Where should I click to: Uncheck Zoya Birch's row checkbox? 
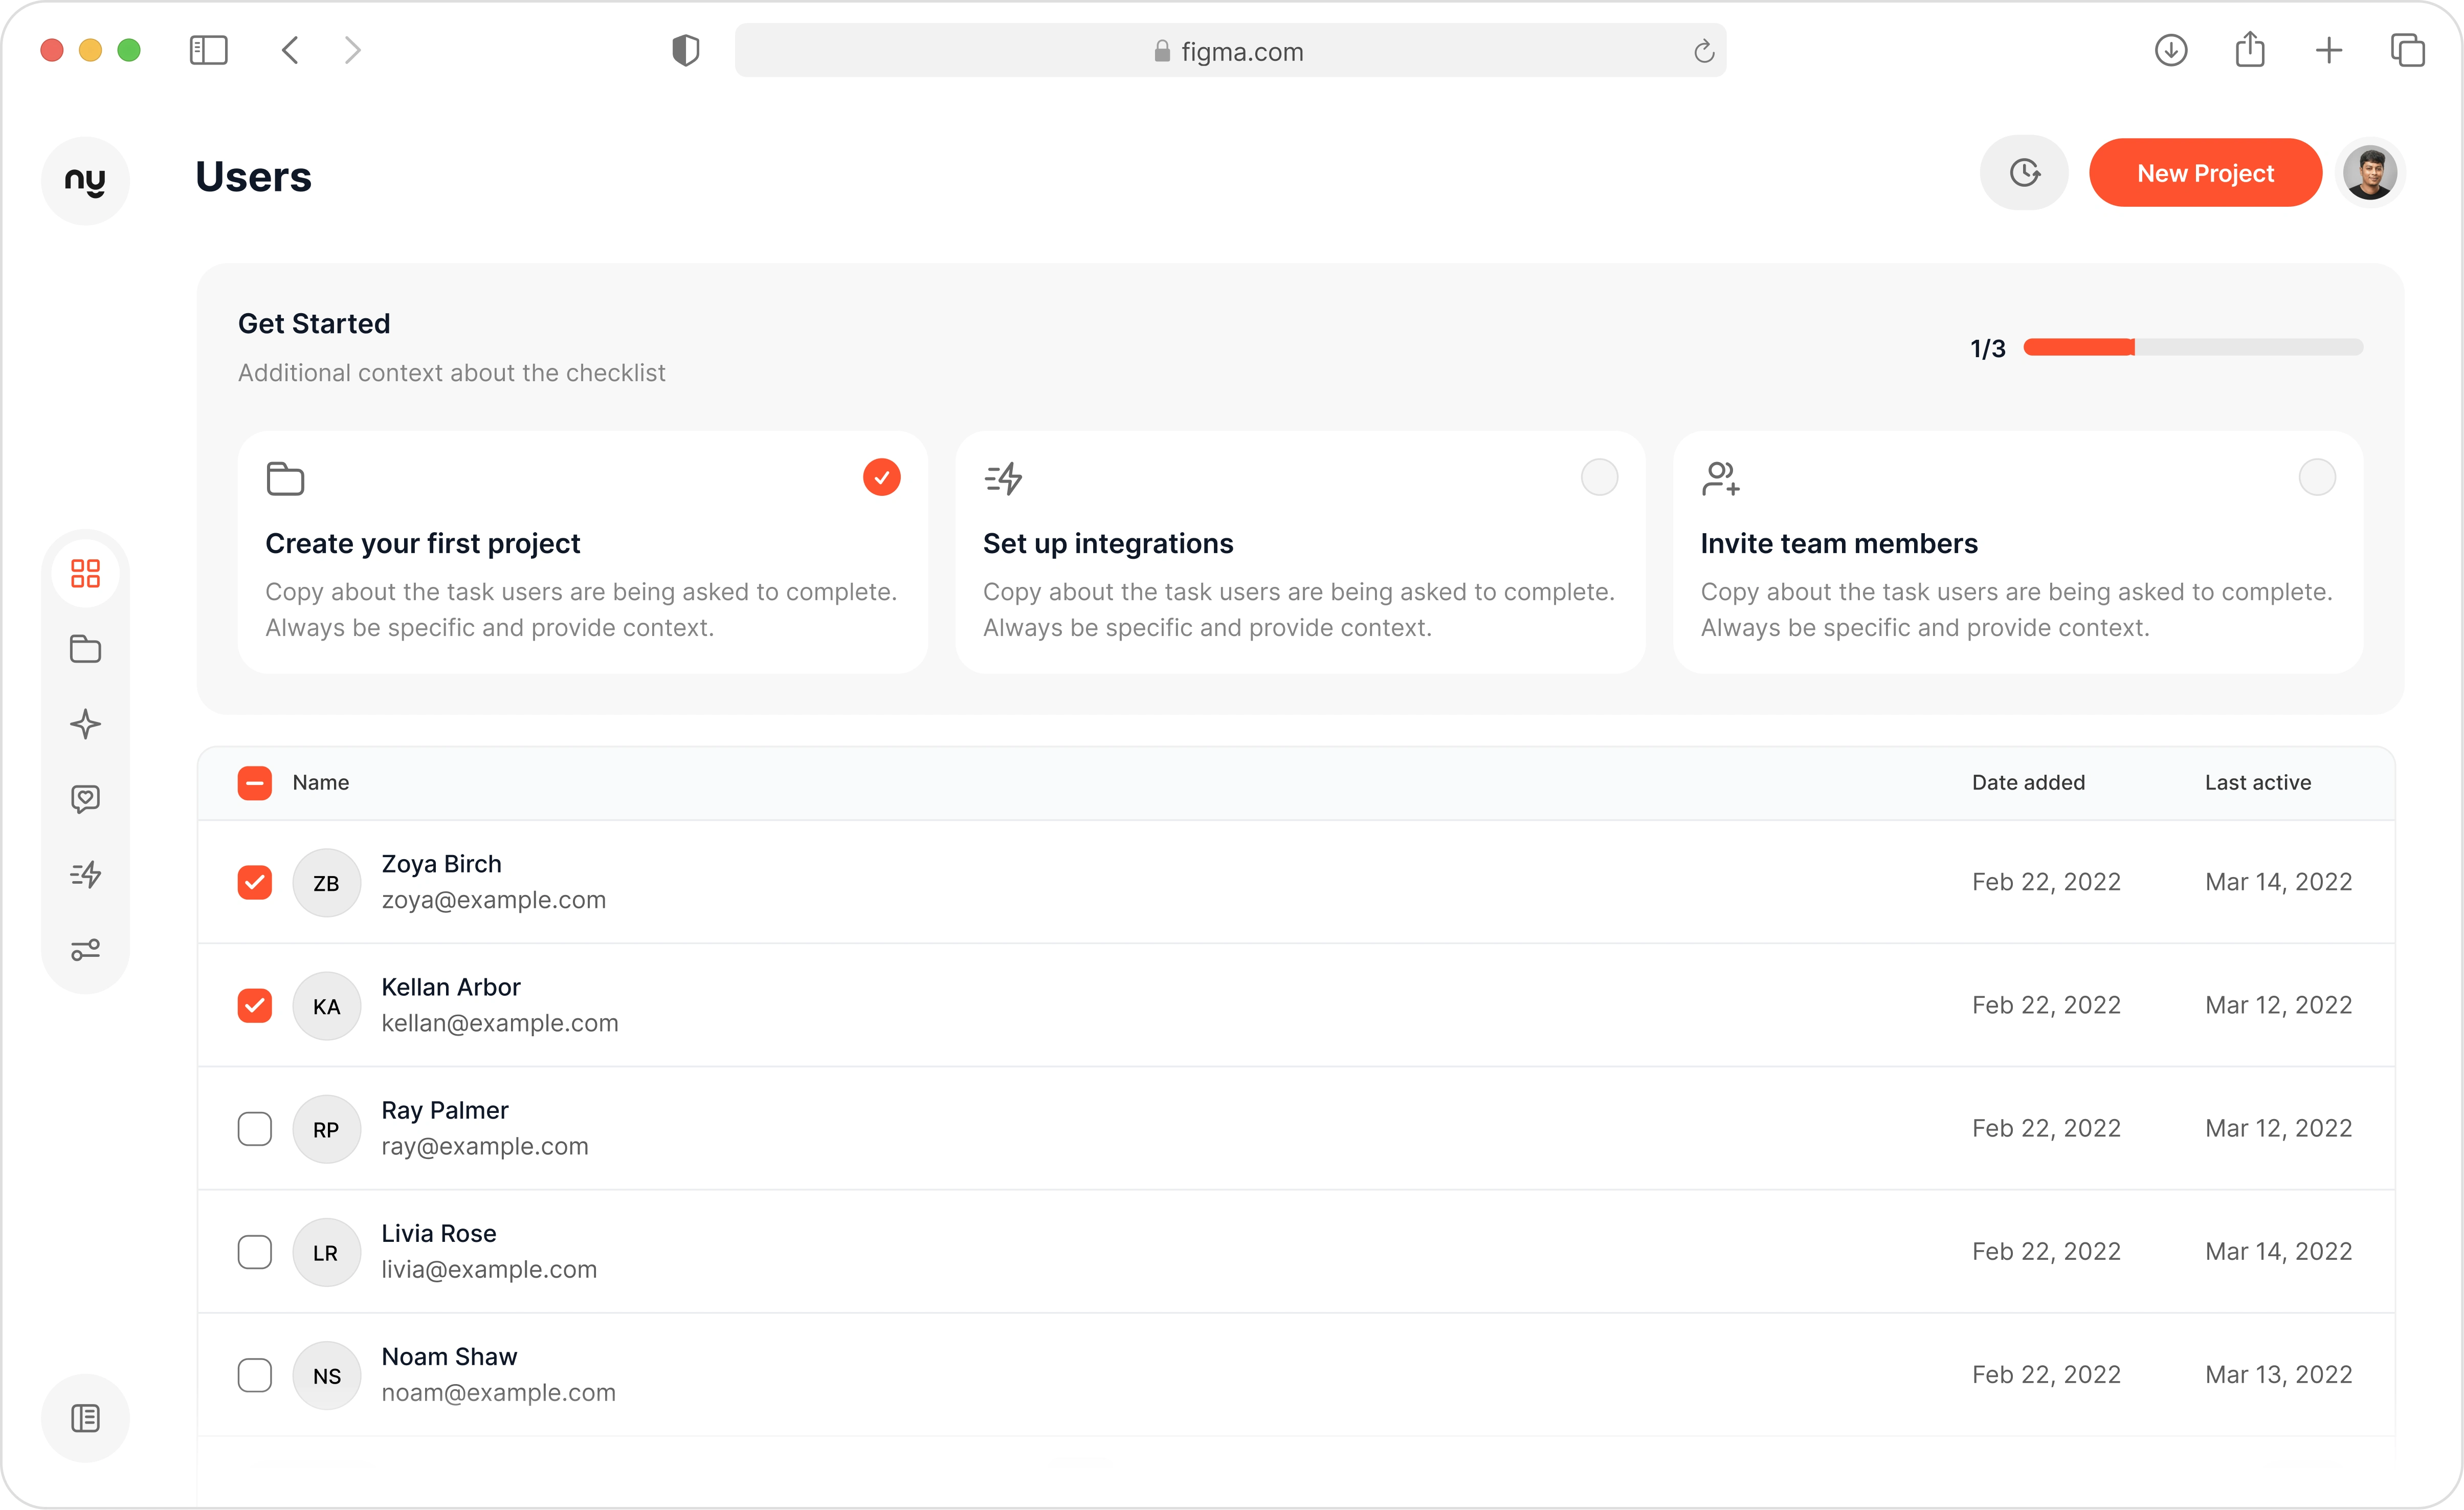(254, 882)
